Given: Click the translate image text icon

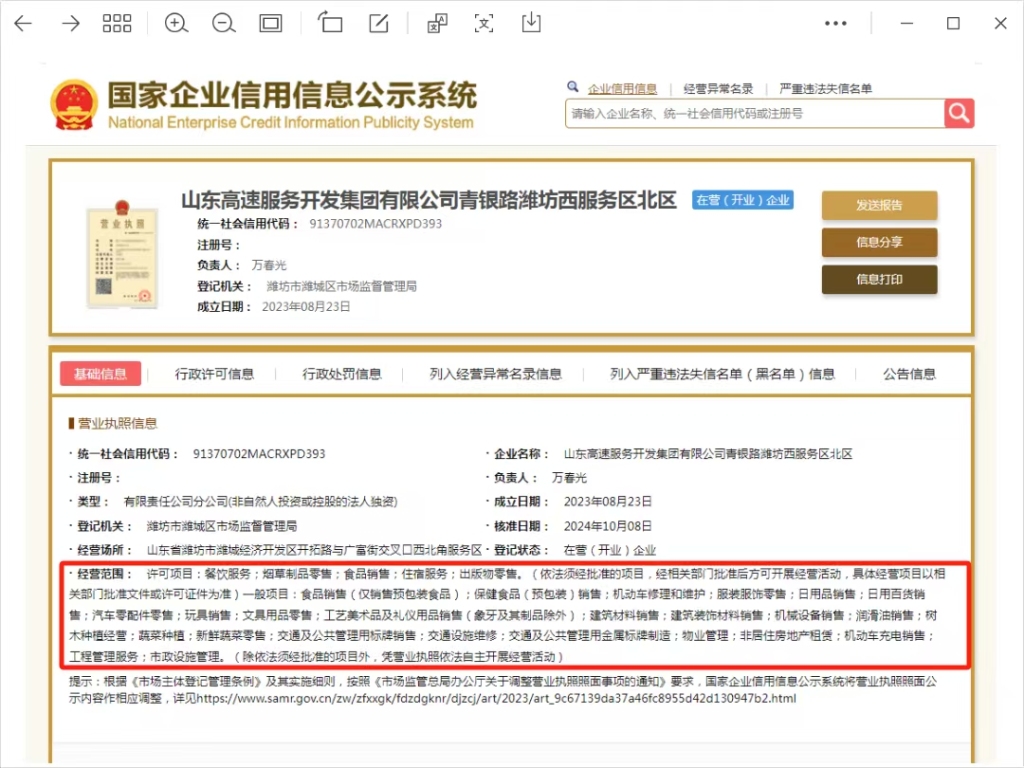Looking at the screenshot, I should pyautogui.click(x=437, y=24).
